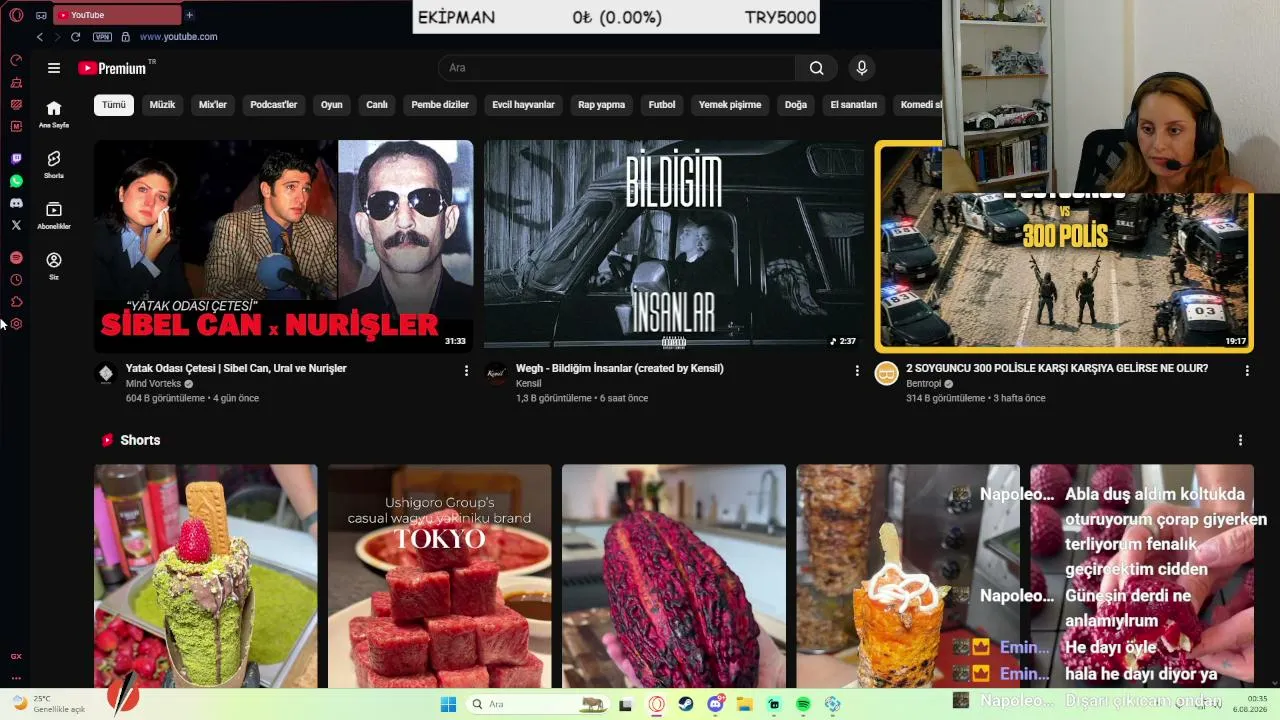The image size is (1280, 720).
Task: Play the Bildiğim İnsanlar video thumbnail
Action: (x=674, y=246)
